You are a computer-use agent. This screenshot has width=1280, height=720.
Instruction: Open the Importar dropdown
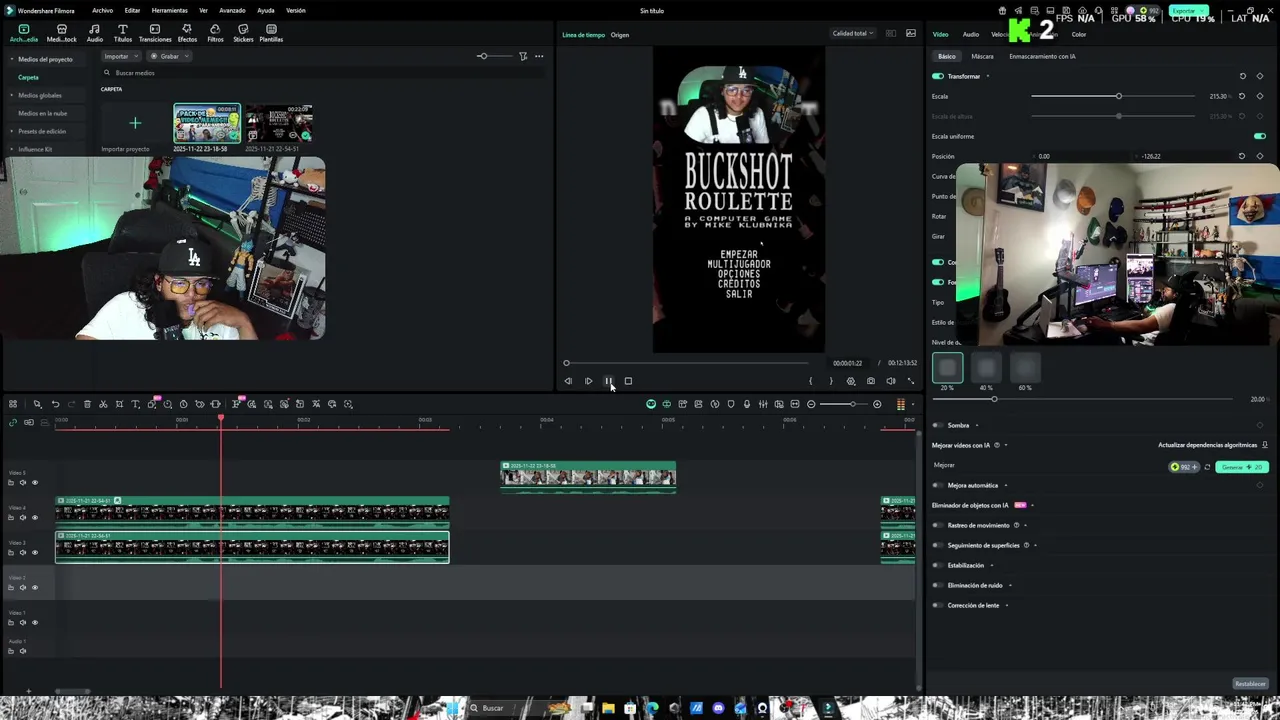(x=120, y=56)
